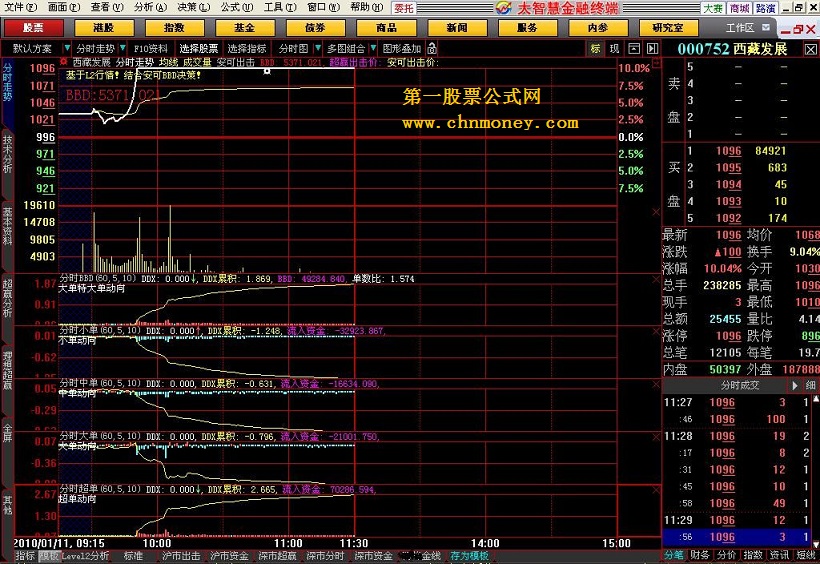Viewport: 820px width, 564px height.
Task: Toggle the 现 button in toolbar
Action: pos(614,49)
